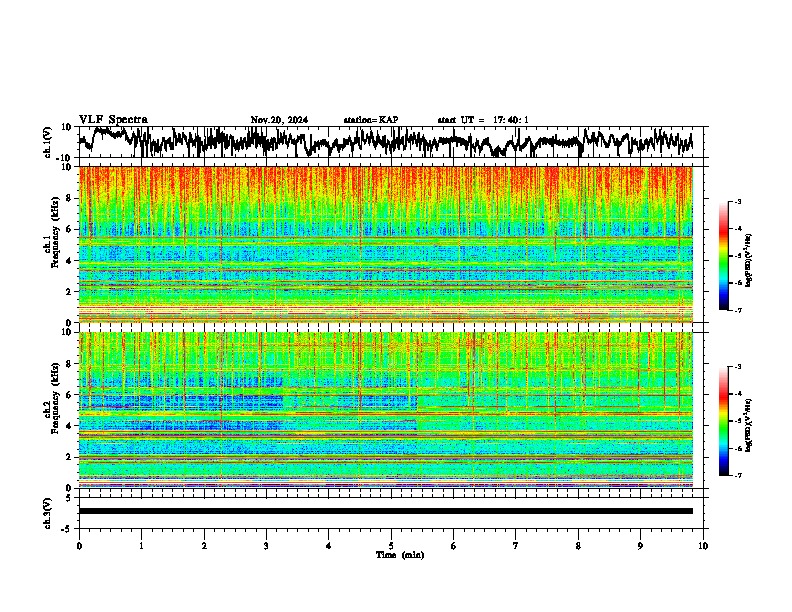Click the ch.3(V) axis label

coord(48,513)
